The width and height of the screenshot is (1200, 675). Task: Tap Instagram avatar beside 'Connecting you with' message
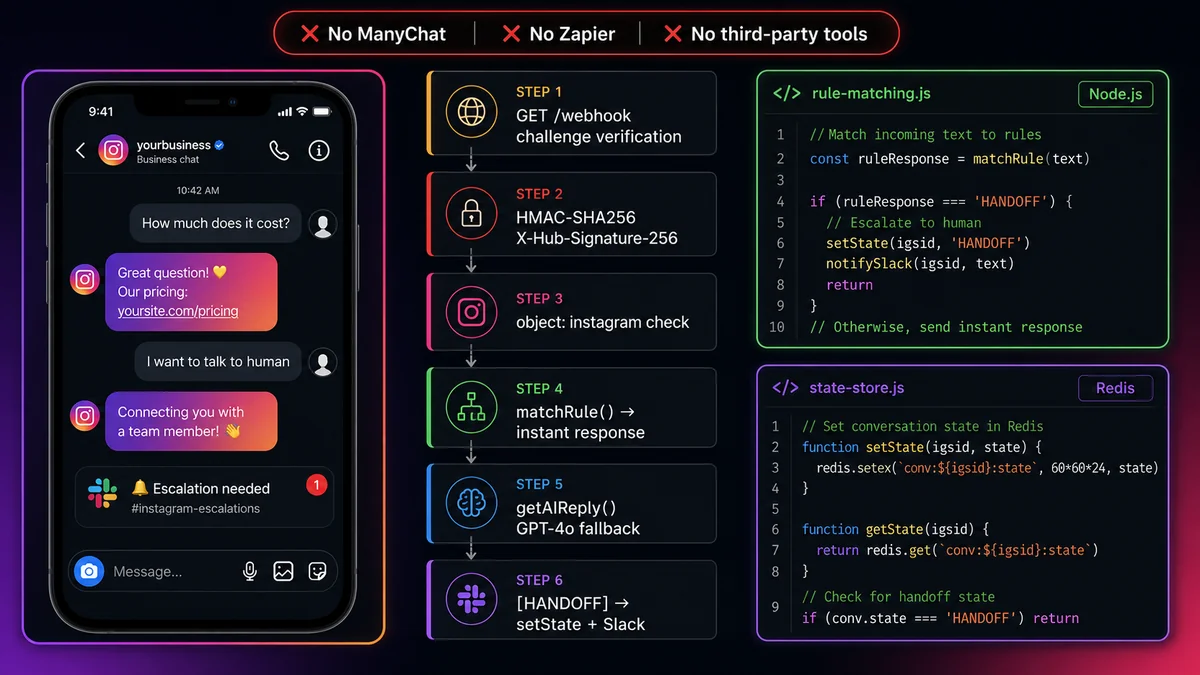pos(85,415)
